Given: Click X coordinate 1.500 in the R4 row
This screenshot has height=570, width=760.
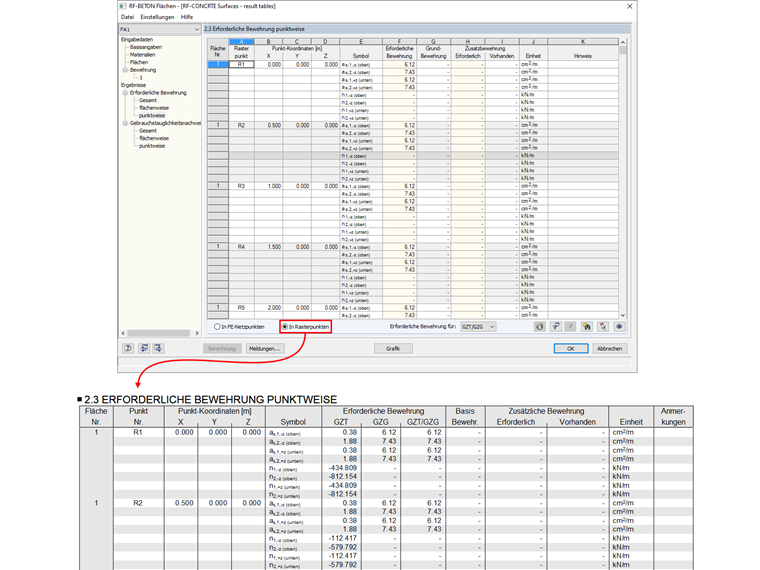Looking at the screenshot, I should click(269, 247).
